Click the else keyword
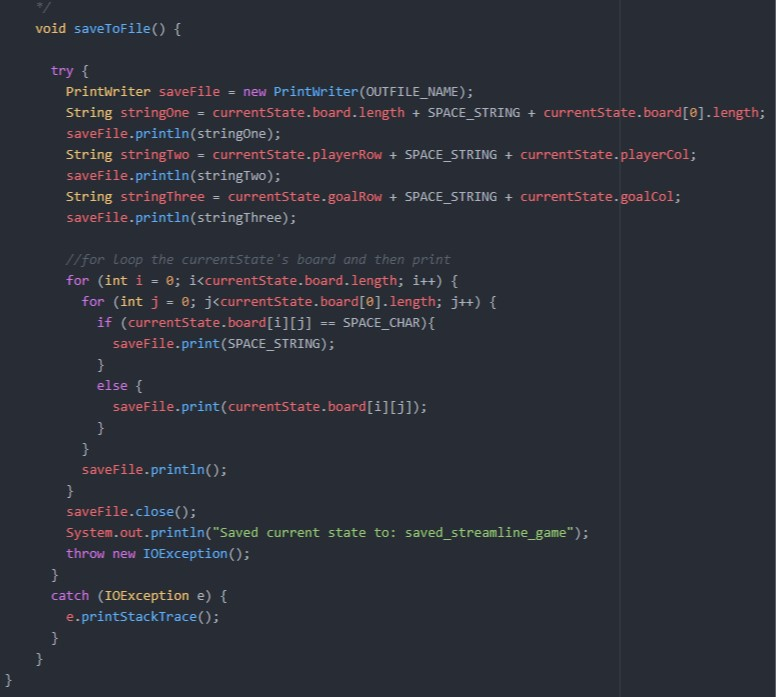This screenshot has height=697, width=776. point(112,386)
